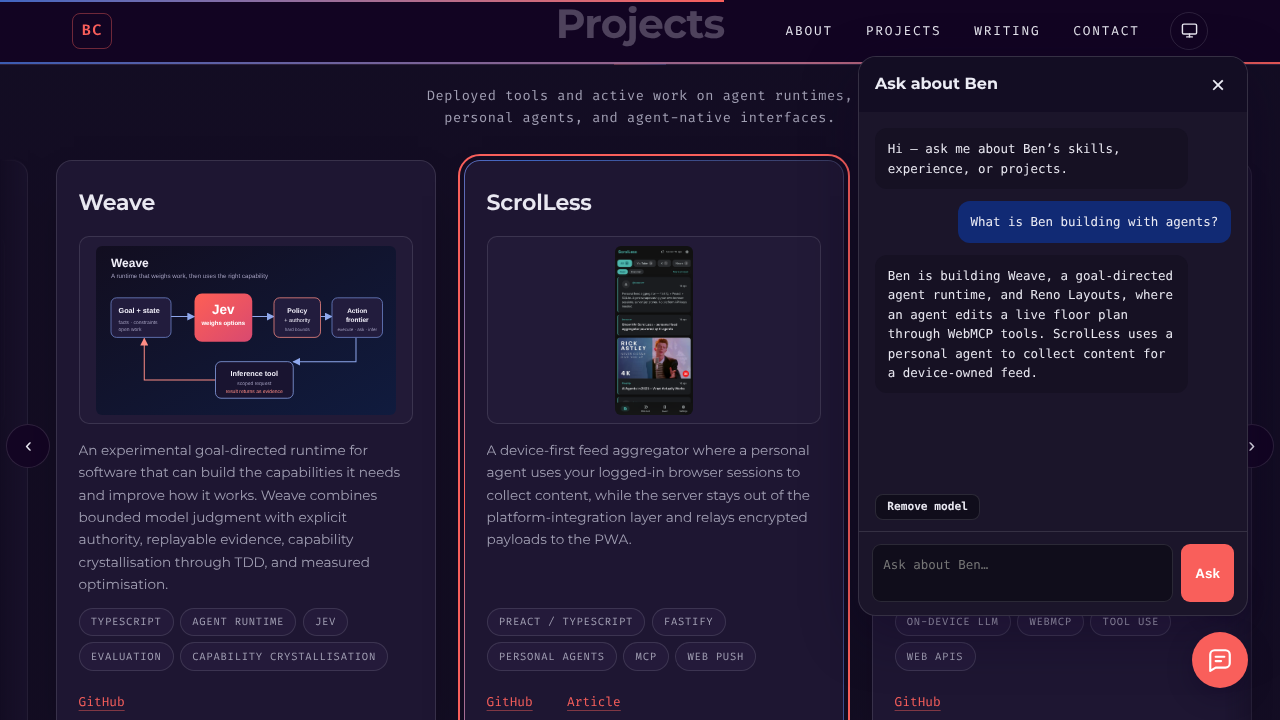Viewport: 1280px width, 720px height.
Task: Click the WEB PUSH tag
Action: pyautogui.click(x=716, y=657)
